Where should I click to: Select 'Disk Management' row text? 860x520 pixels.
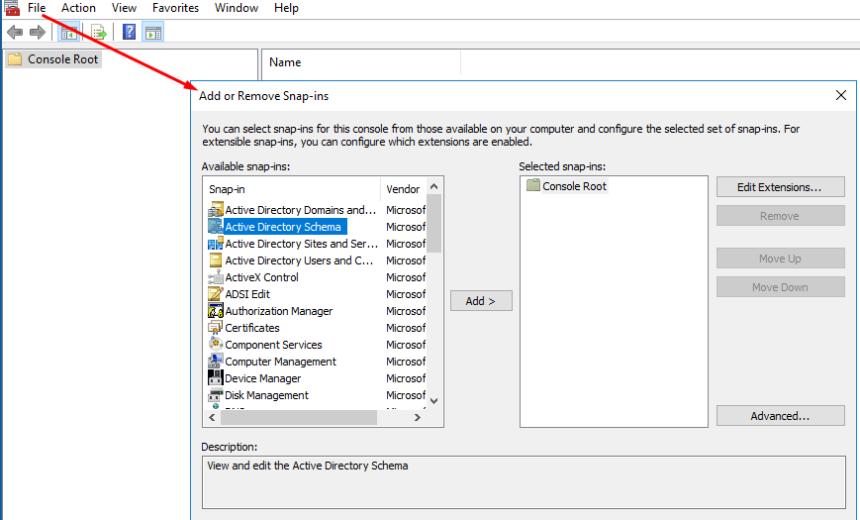click(x=267, y=395)
